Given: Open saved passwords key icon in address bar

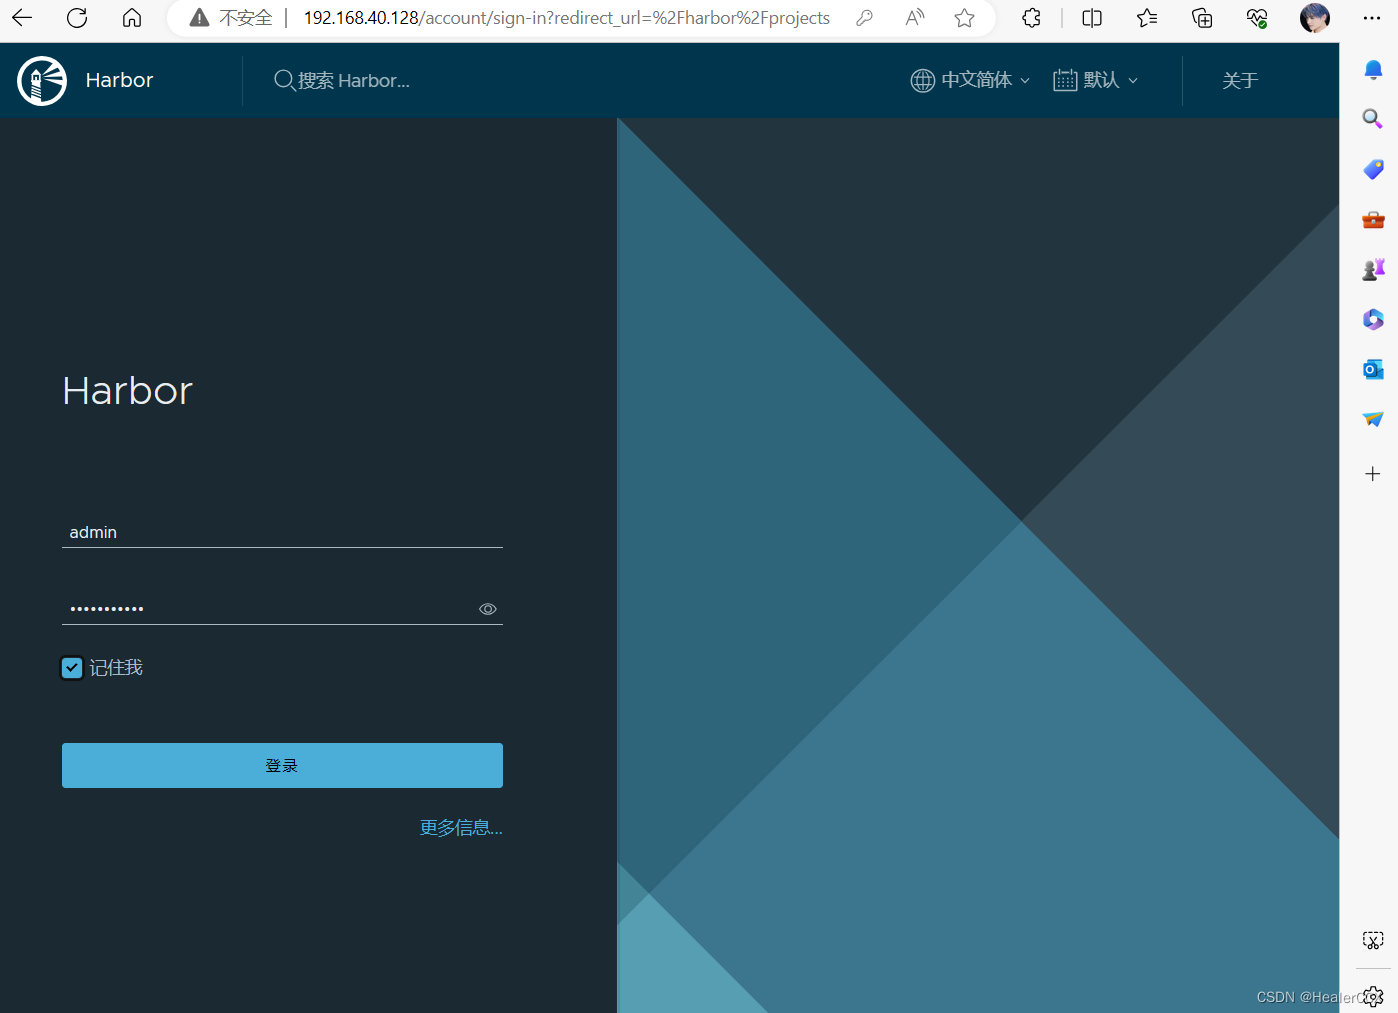Looking at the screenshot, I should (865, 18).
